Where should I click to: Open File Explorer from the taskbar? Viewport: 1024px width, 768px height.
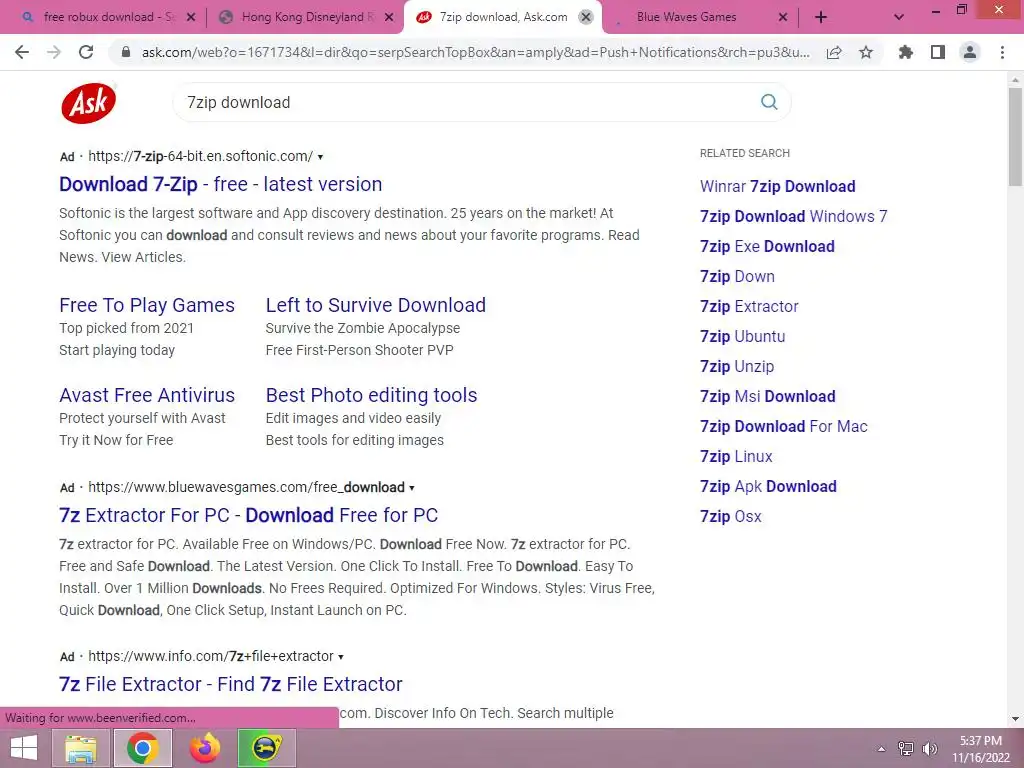80,748
